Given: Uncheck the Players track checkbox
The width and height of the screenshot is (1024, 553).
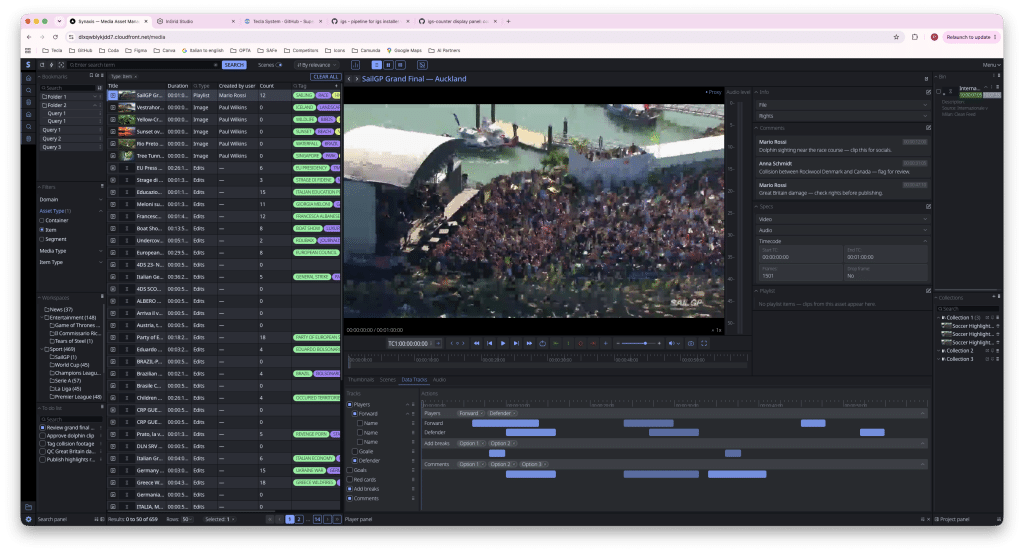Looking at the screenshot, I should click(x=350, y=405).
